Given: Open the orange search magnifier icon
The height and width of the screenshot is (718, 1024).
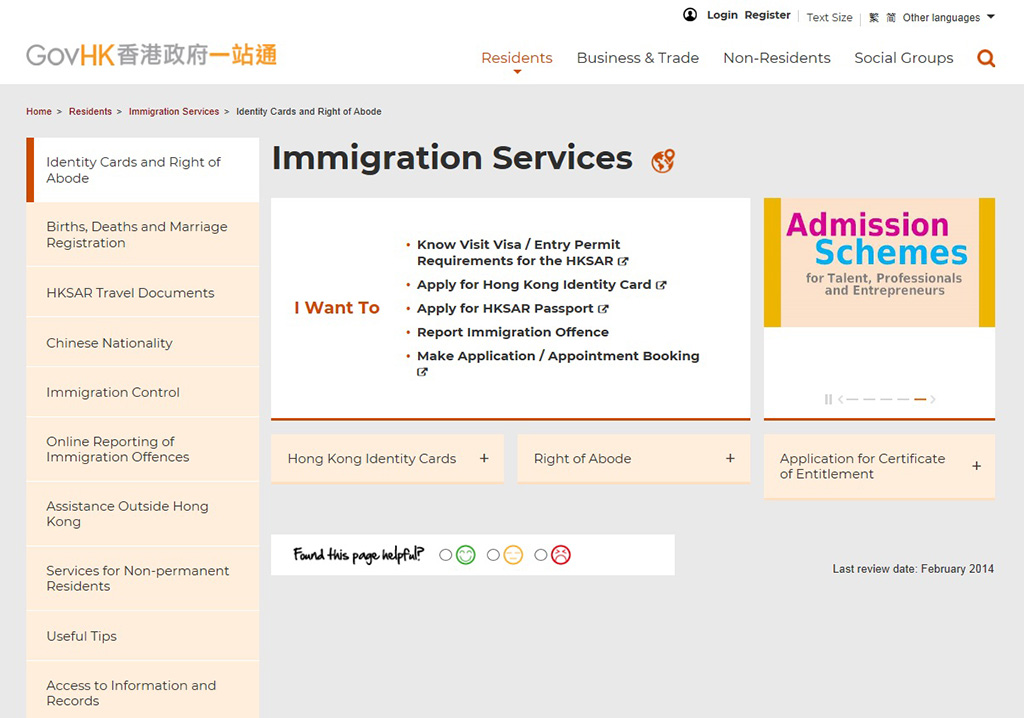Looking at the screenshot, I should (985, 58).
